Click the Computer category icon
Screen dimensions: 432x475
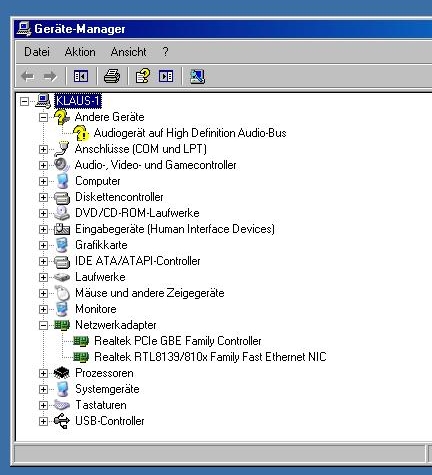[62, 181]
